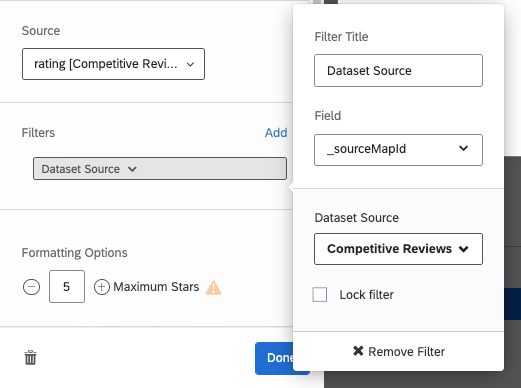
Task: Click the Filter Title input field
Action: [398, 70]
